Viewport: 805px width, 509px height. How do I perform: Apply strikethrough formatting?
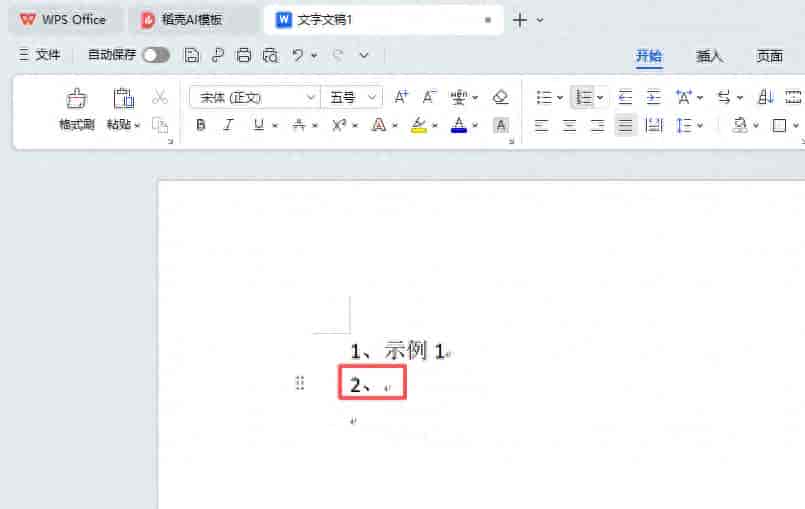(299, 125)
